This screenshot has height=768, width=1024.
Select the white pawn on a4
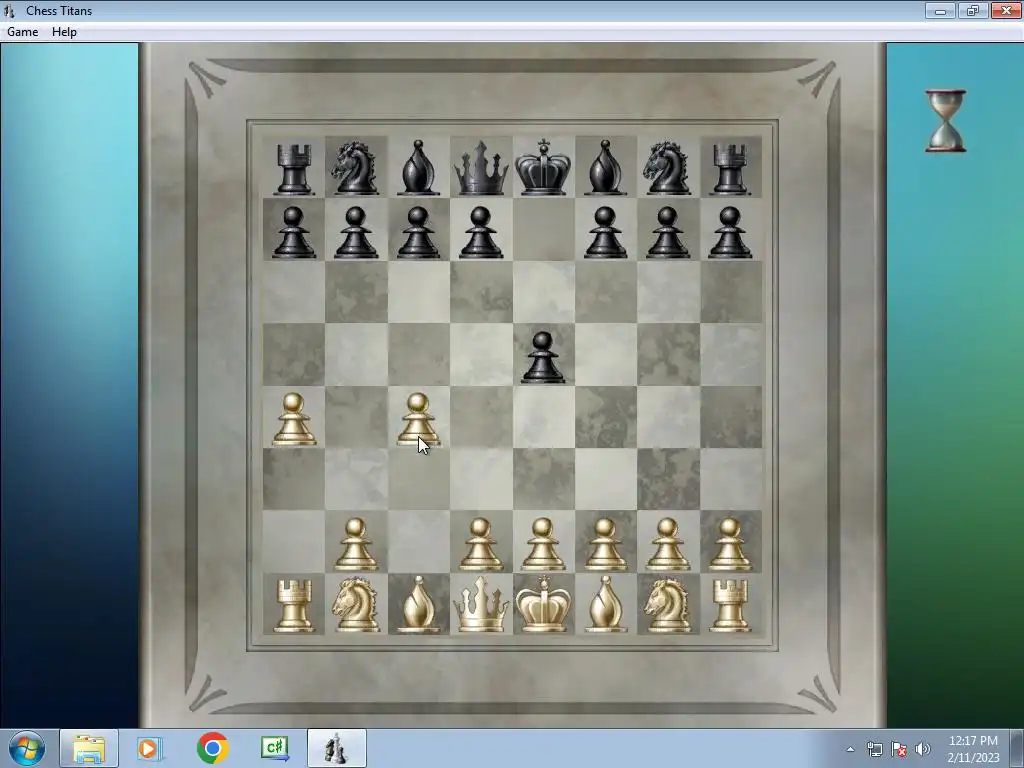tap(294, 419)
